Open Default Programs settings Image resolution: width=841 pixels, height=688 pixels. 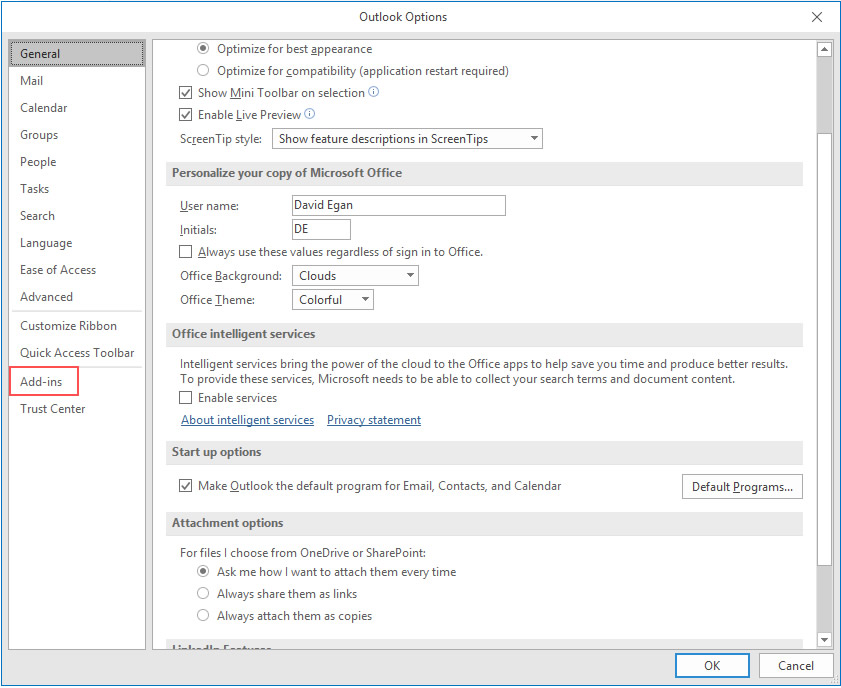pos(742,486)
